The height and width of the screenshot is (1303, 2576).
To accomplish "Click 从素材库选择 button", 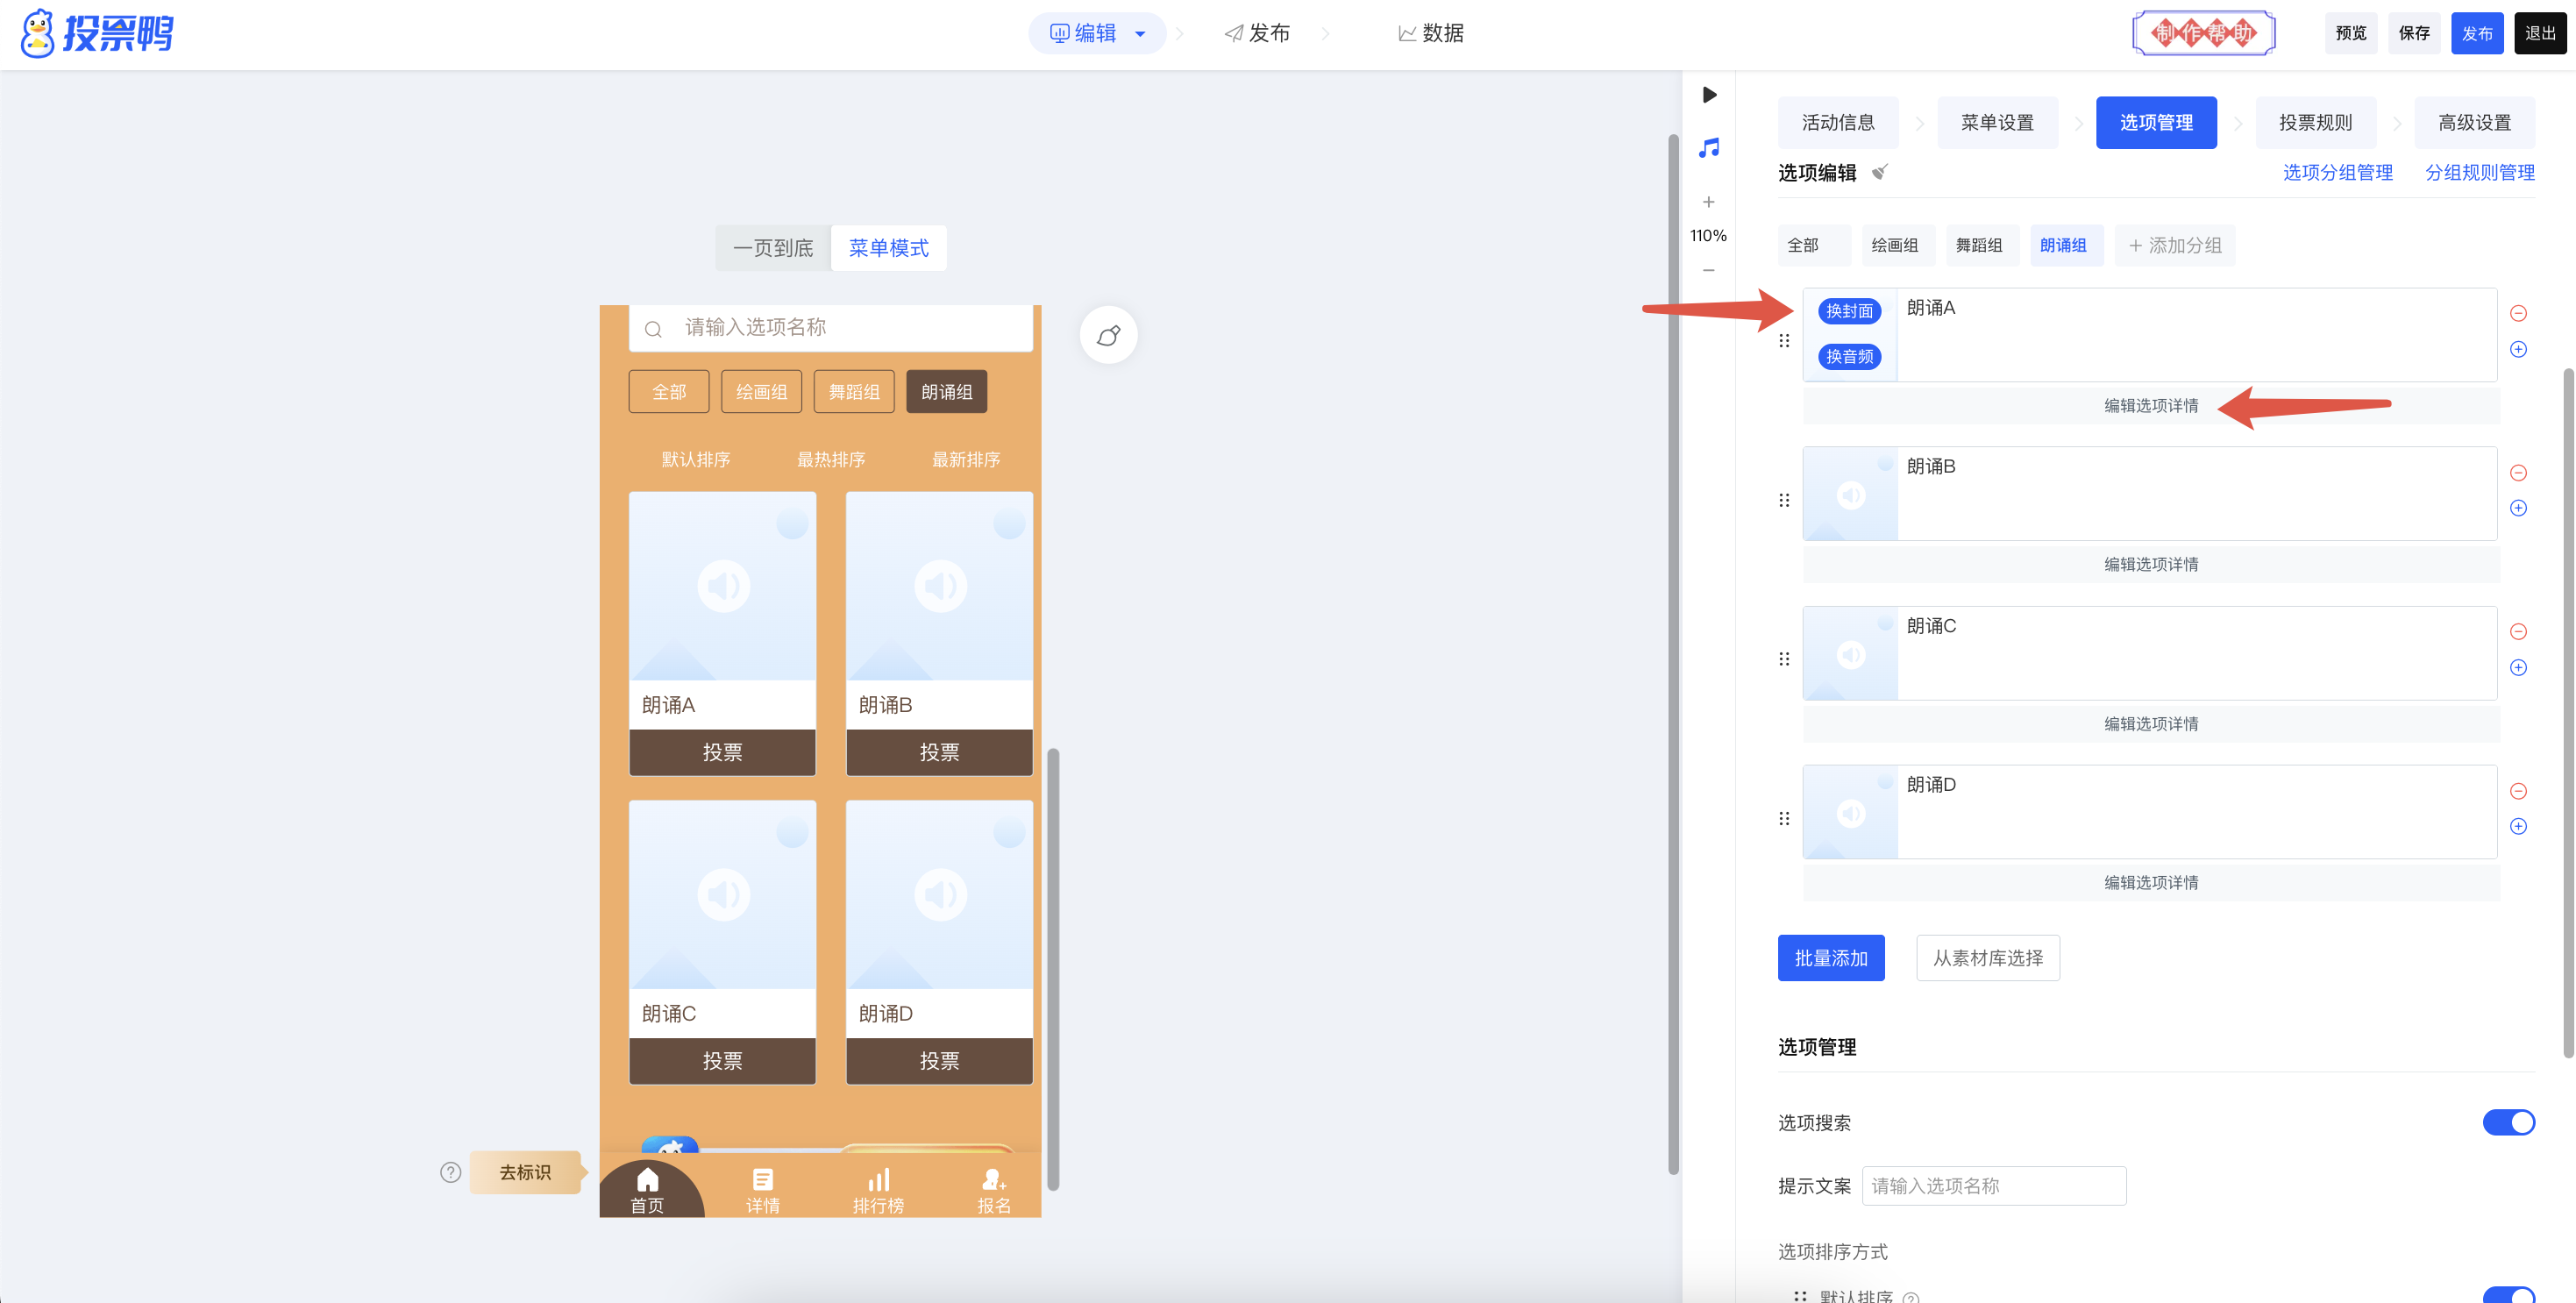I will [x=1987, y=958].
